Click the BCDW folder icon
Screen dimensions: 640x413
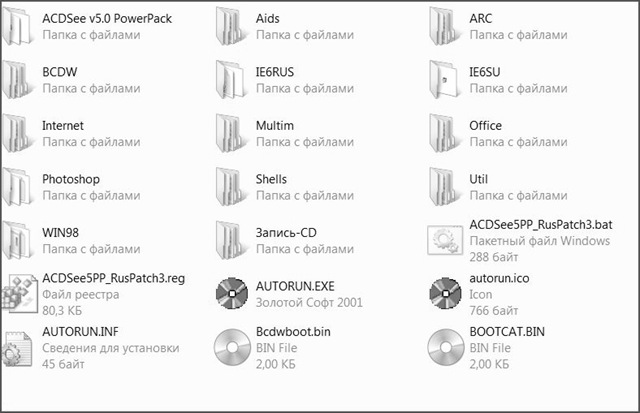pyautogui.click(x=18, y=80)
